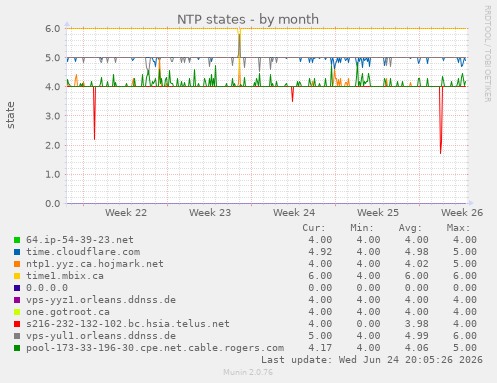Click the 'Max:' column header
This screenshot has width=497, height=383.
pyautogui.click(x=458, y=228)
